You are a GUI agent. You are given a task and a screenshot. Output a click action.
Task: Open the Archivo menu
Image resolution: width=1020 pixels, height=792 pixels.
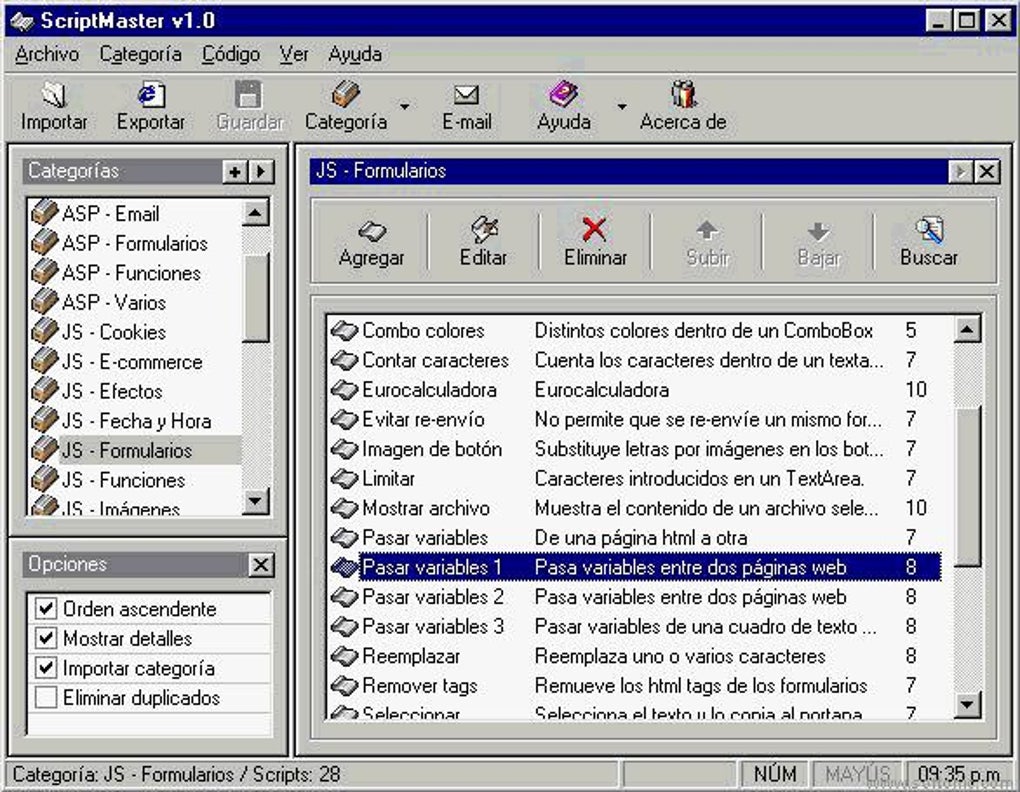pyautogui.click(x=45, y=54)
